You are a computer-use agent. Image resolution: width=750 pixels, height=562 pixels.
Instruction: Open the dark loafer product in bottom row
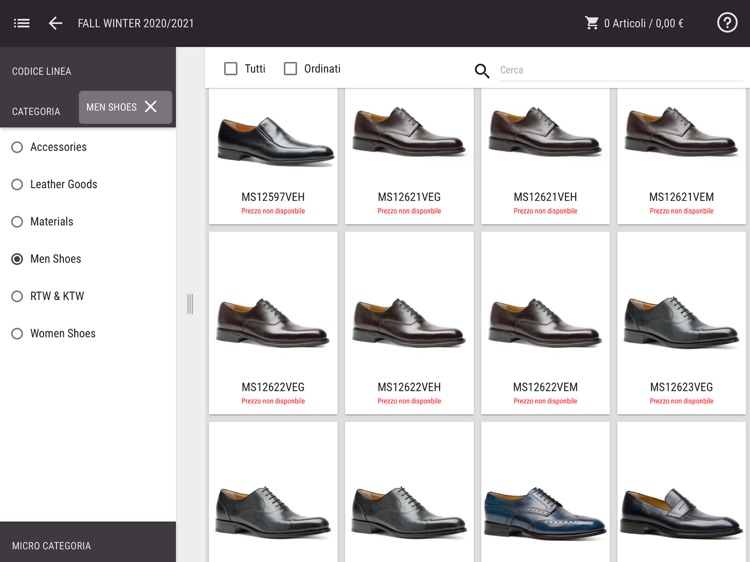click(681, 514)
